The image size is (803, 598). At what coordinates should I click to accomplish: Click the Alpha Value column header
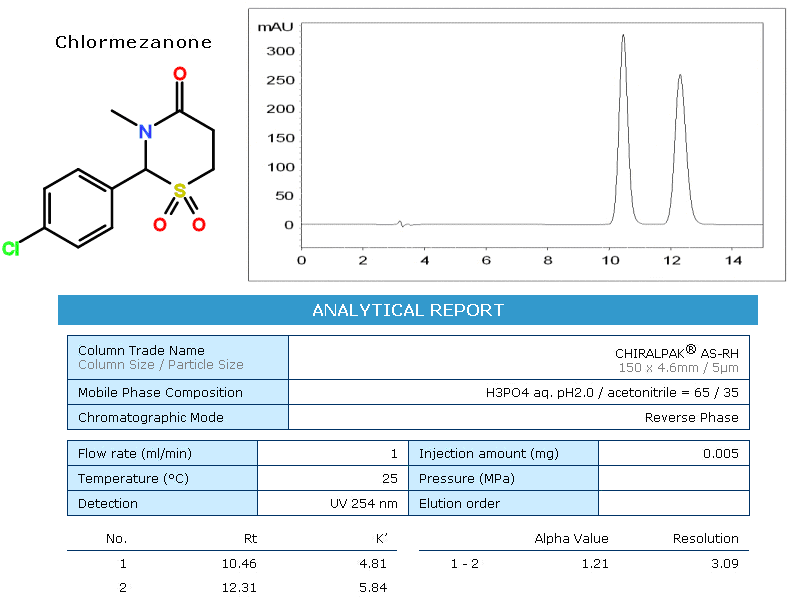click(571, 538)
